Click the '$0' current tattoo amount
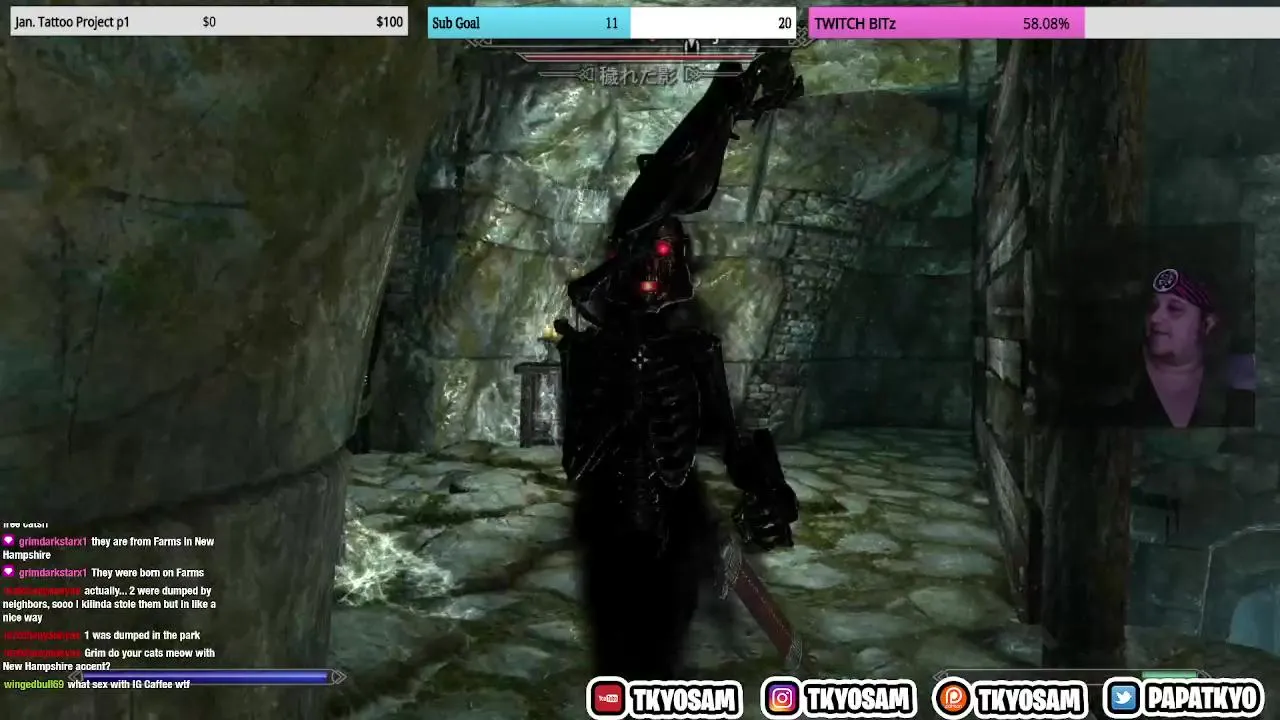 pos(209,22)
